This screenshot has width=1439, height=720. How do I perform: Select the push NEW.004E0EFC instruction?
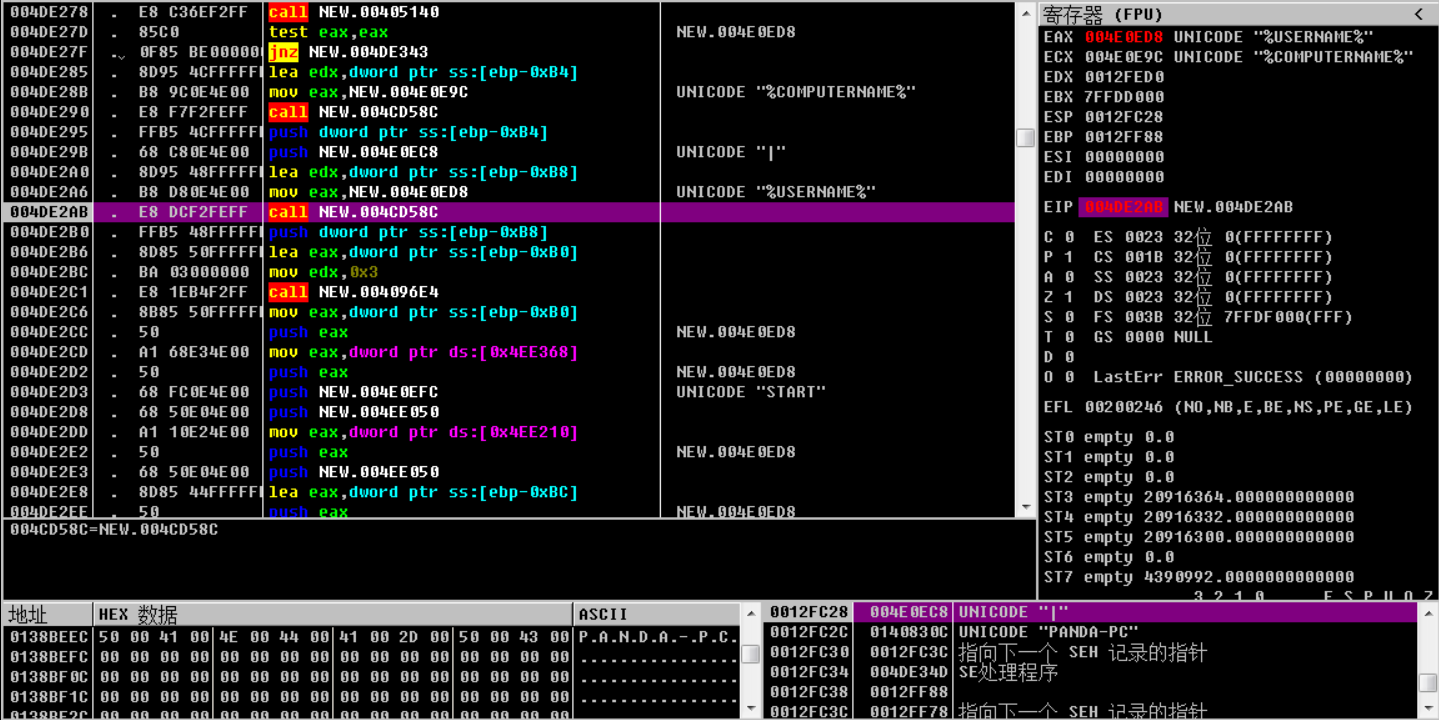pos(508,392)
